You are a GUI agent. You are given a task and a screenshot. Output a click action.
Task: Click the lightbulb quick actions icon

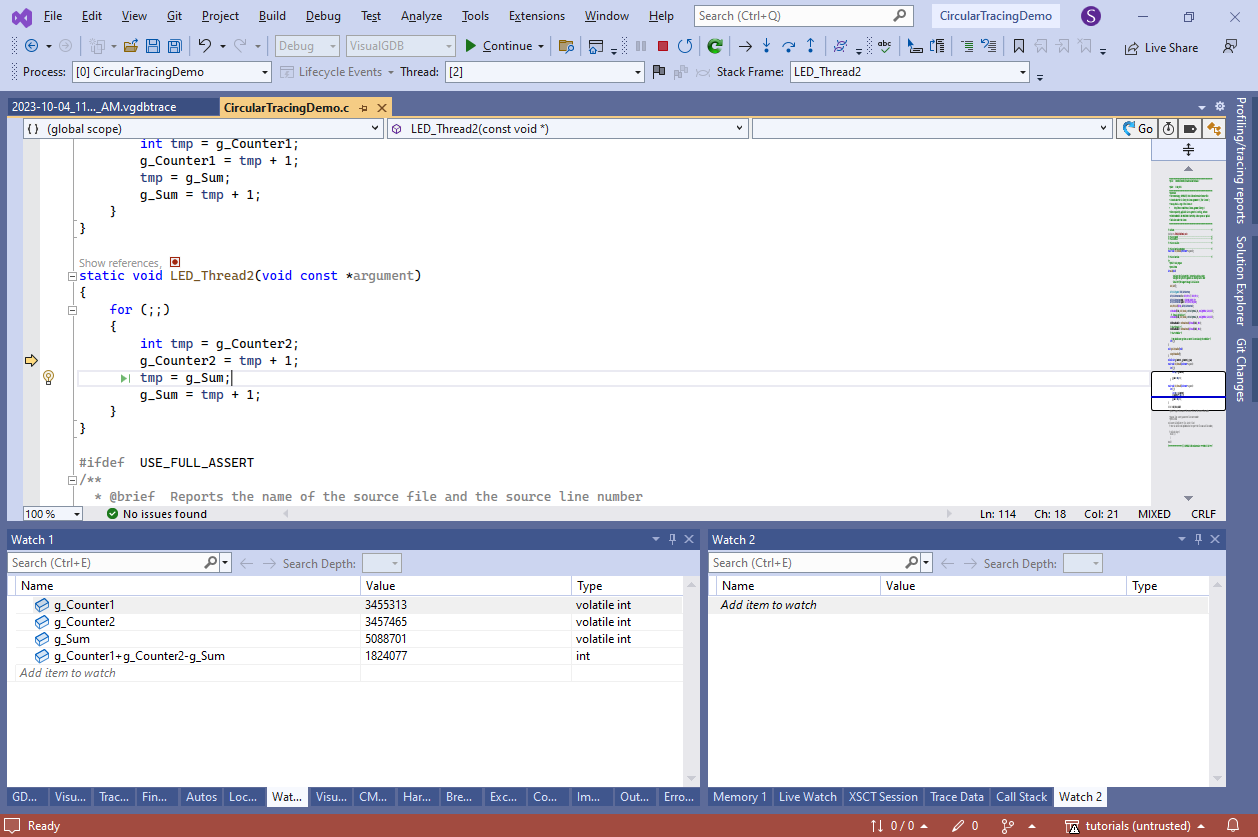coord(48,378)
